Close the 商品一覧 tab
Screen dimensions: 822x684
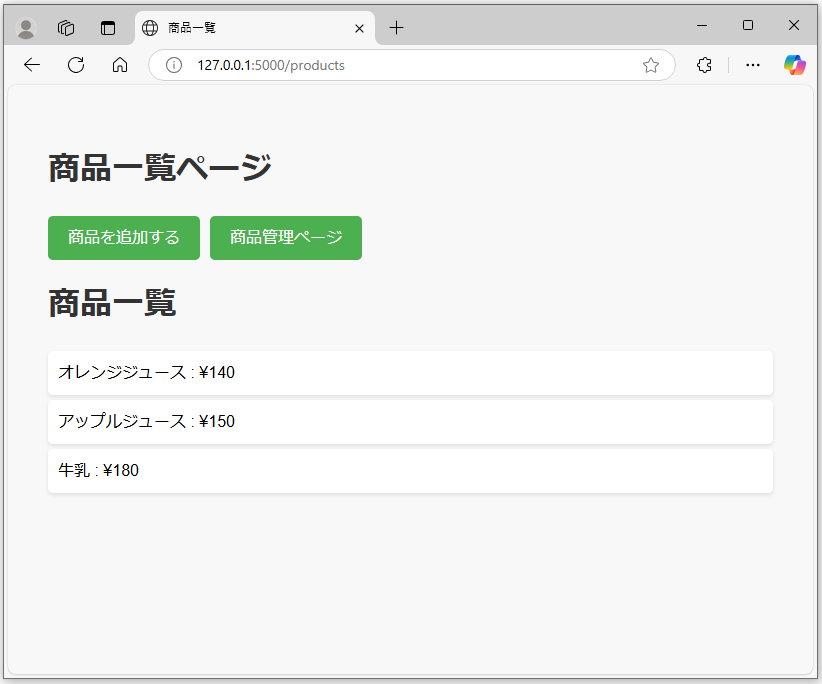(x=359, y=28)
